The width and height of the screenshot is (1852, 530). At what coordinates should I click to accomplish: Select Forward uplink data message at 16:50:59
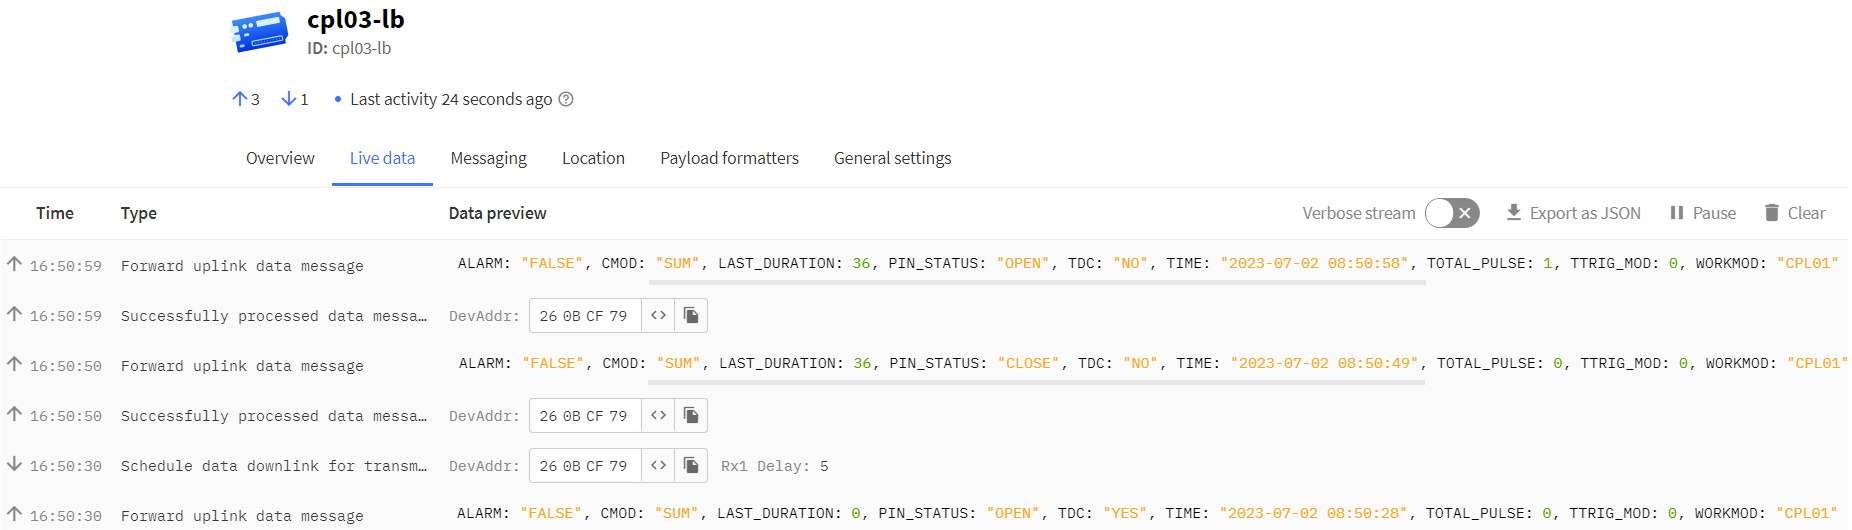coord(242,266)
